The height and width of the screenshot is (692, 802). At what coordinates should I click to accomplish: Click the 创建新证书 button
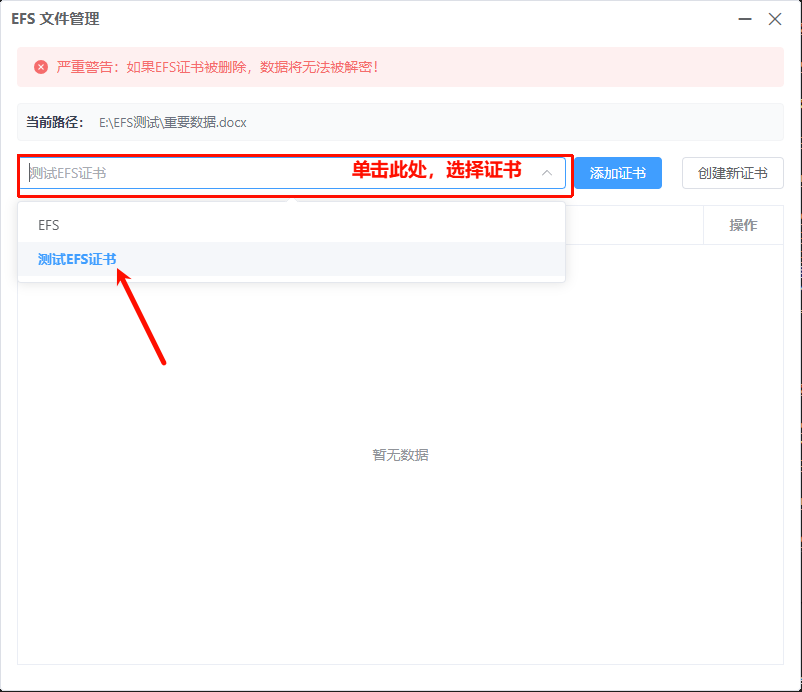click(732, 173)
